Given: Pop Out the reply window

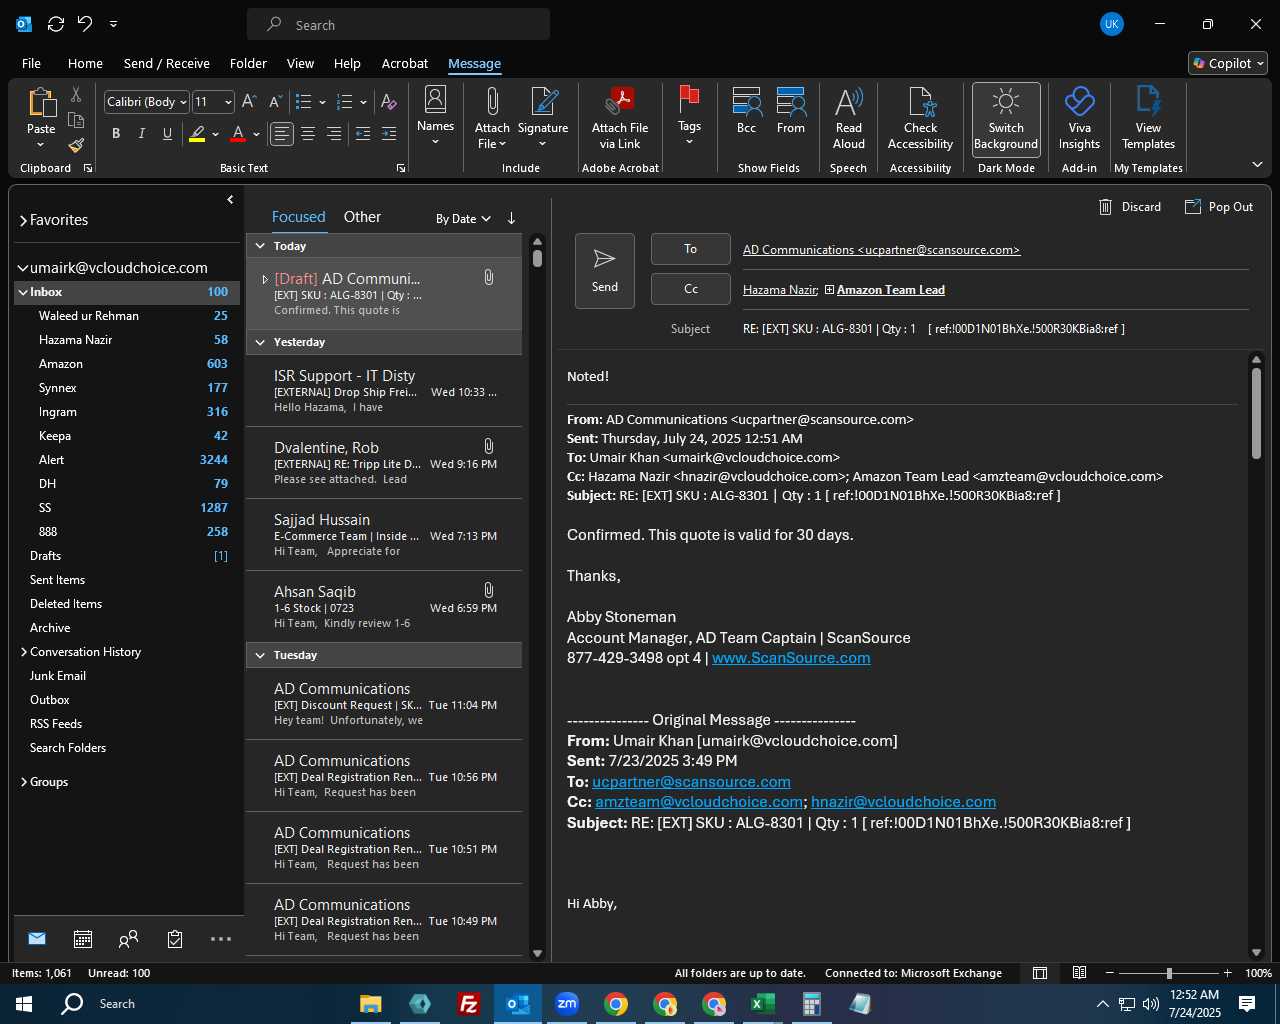Looking at the screenshot, I should coord(1218,207).
